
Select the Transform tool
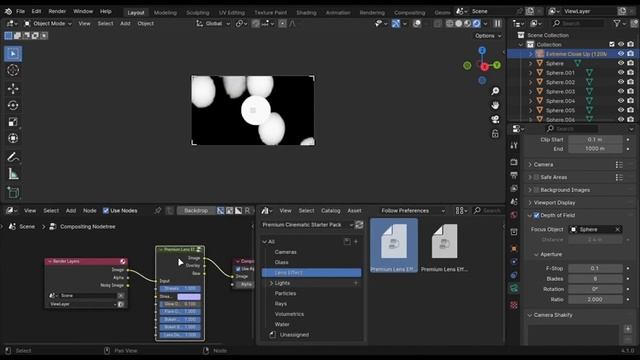tap(13, 138)
